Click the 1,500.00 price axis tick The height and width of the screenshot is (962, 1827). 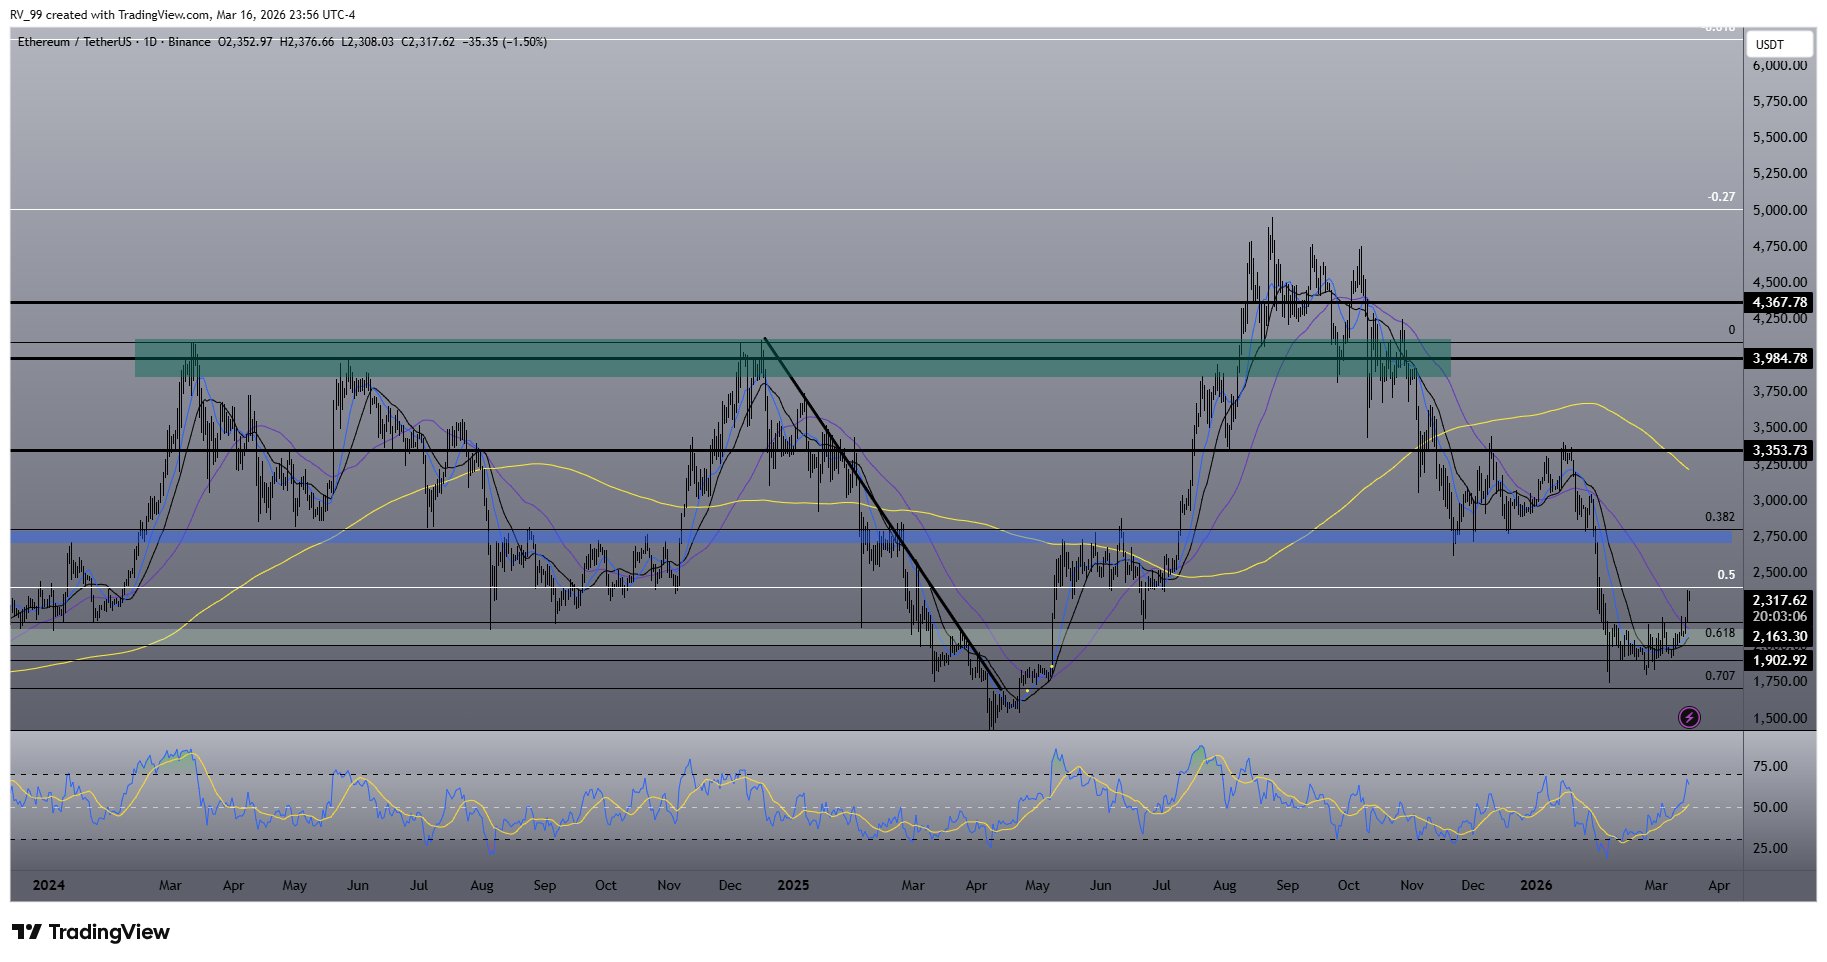pos(1780,718)
